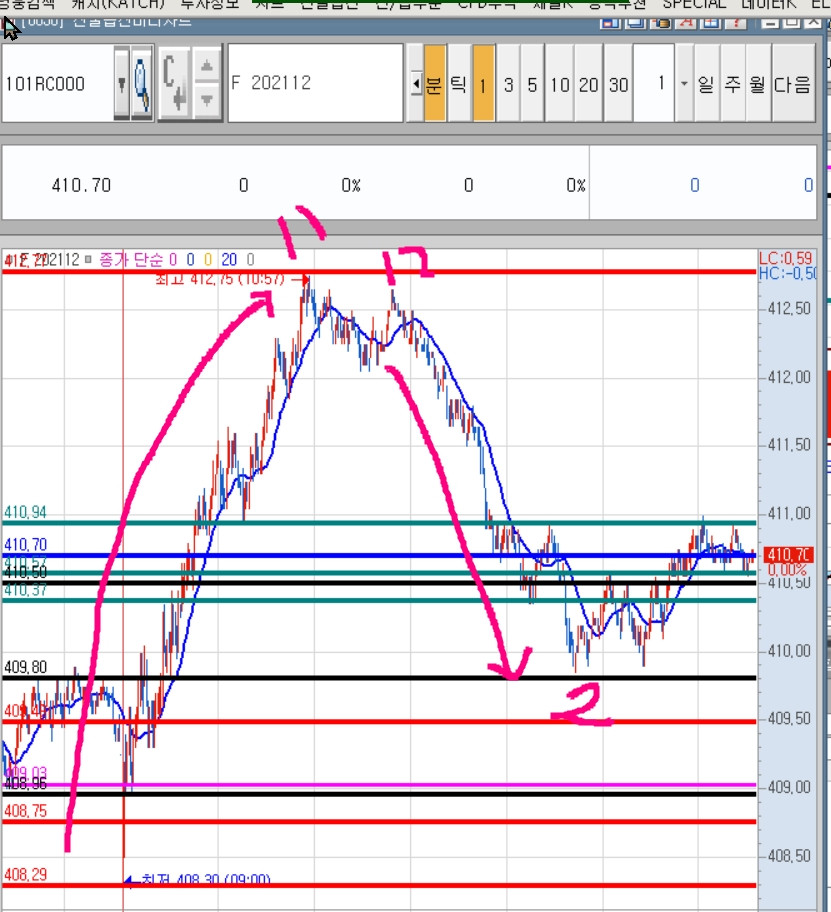Switch to the 10 interval
831x912 pixels.
tap(559, 83)
